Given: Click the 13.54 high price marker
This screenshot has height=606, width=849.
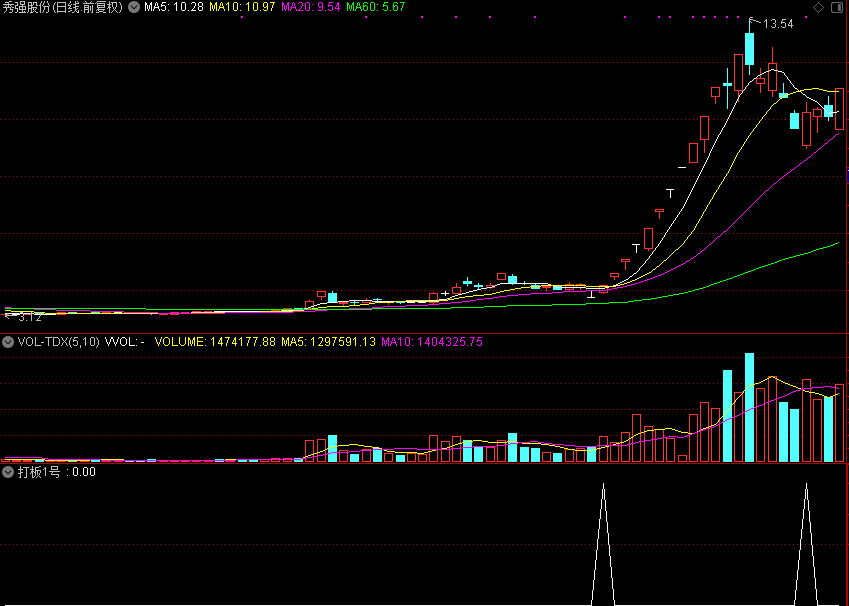Looking at the screenshot, I should point(778,24).
